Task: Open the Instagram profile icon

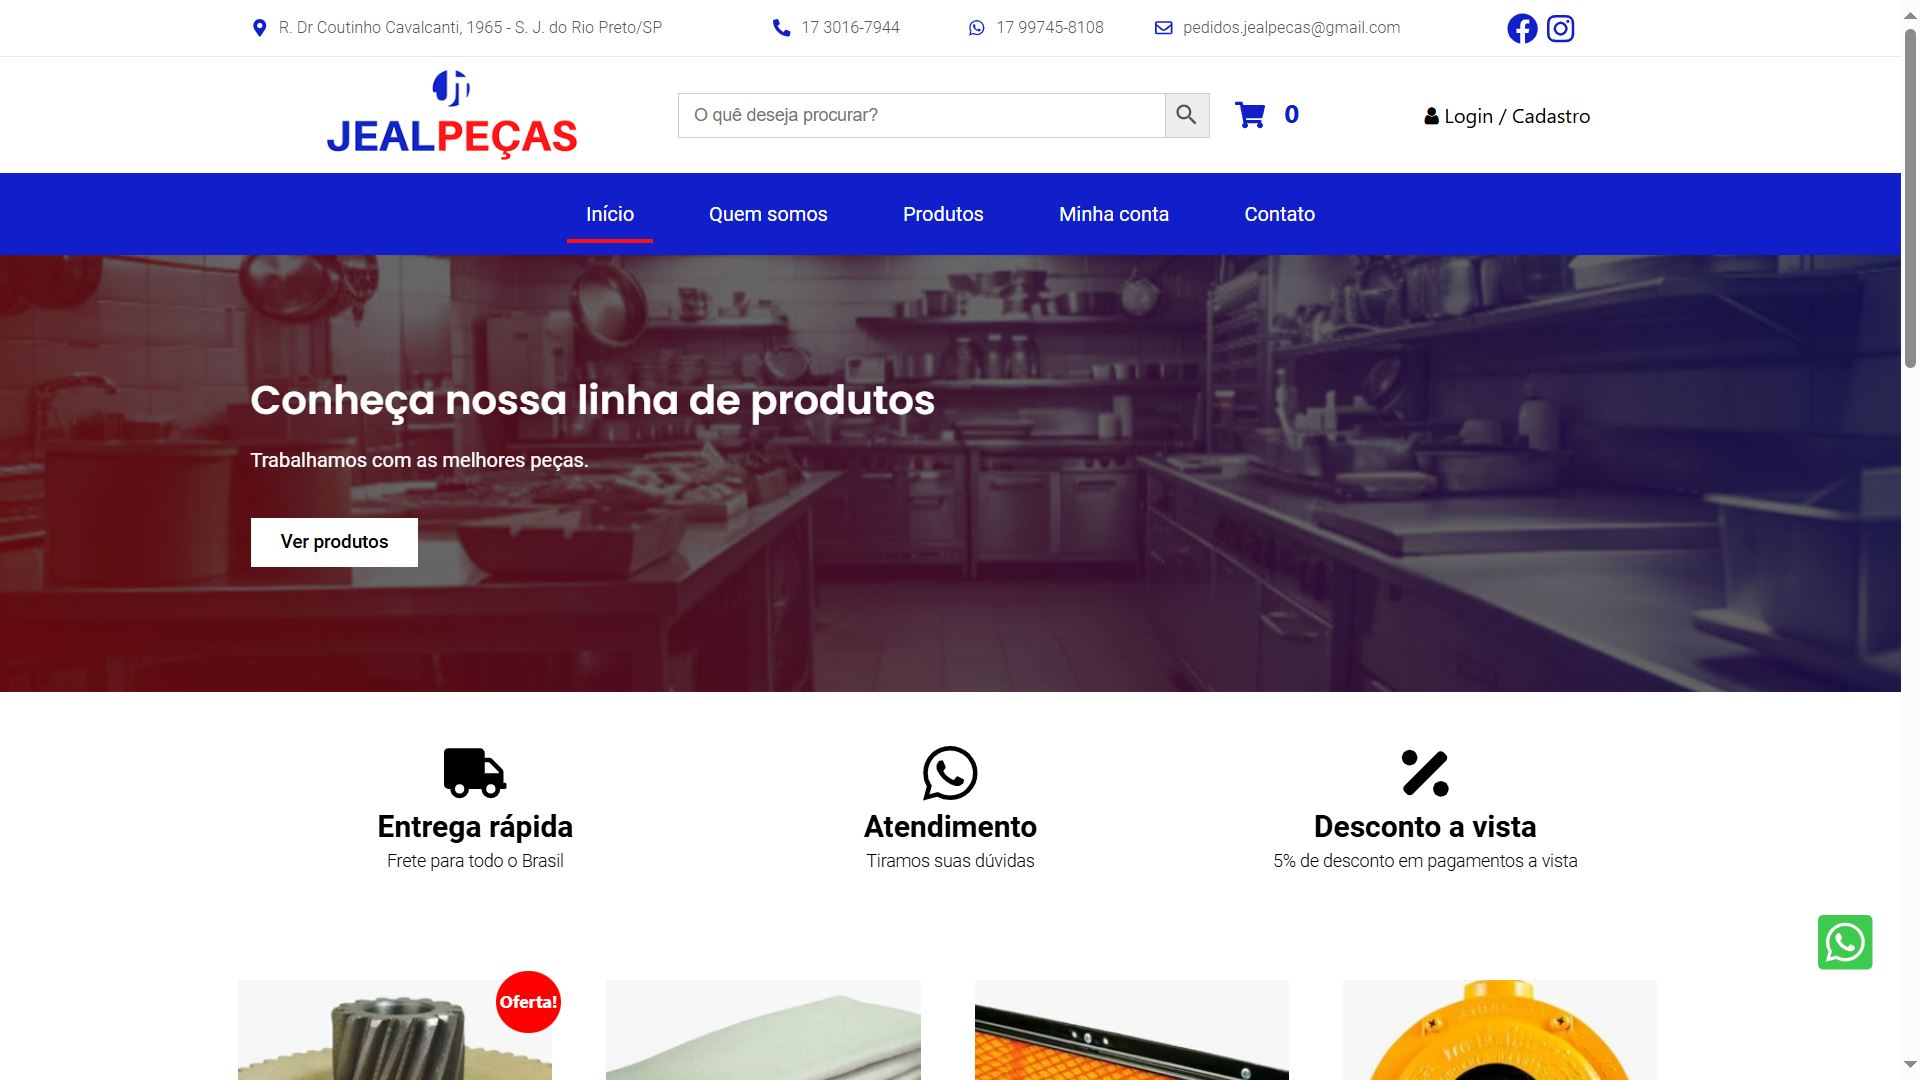Action: [x=1560, y=28]
